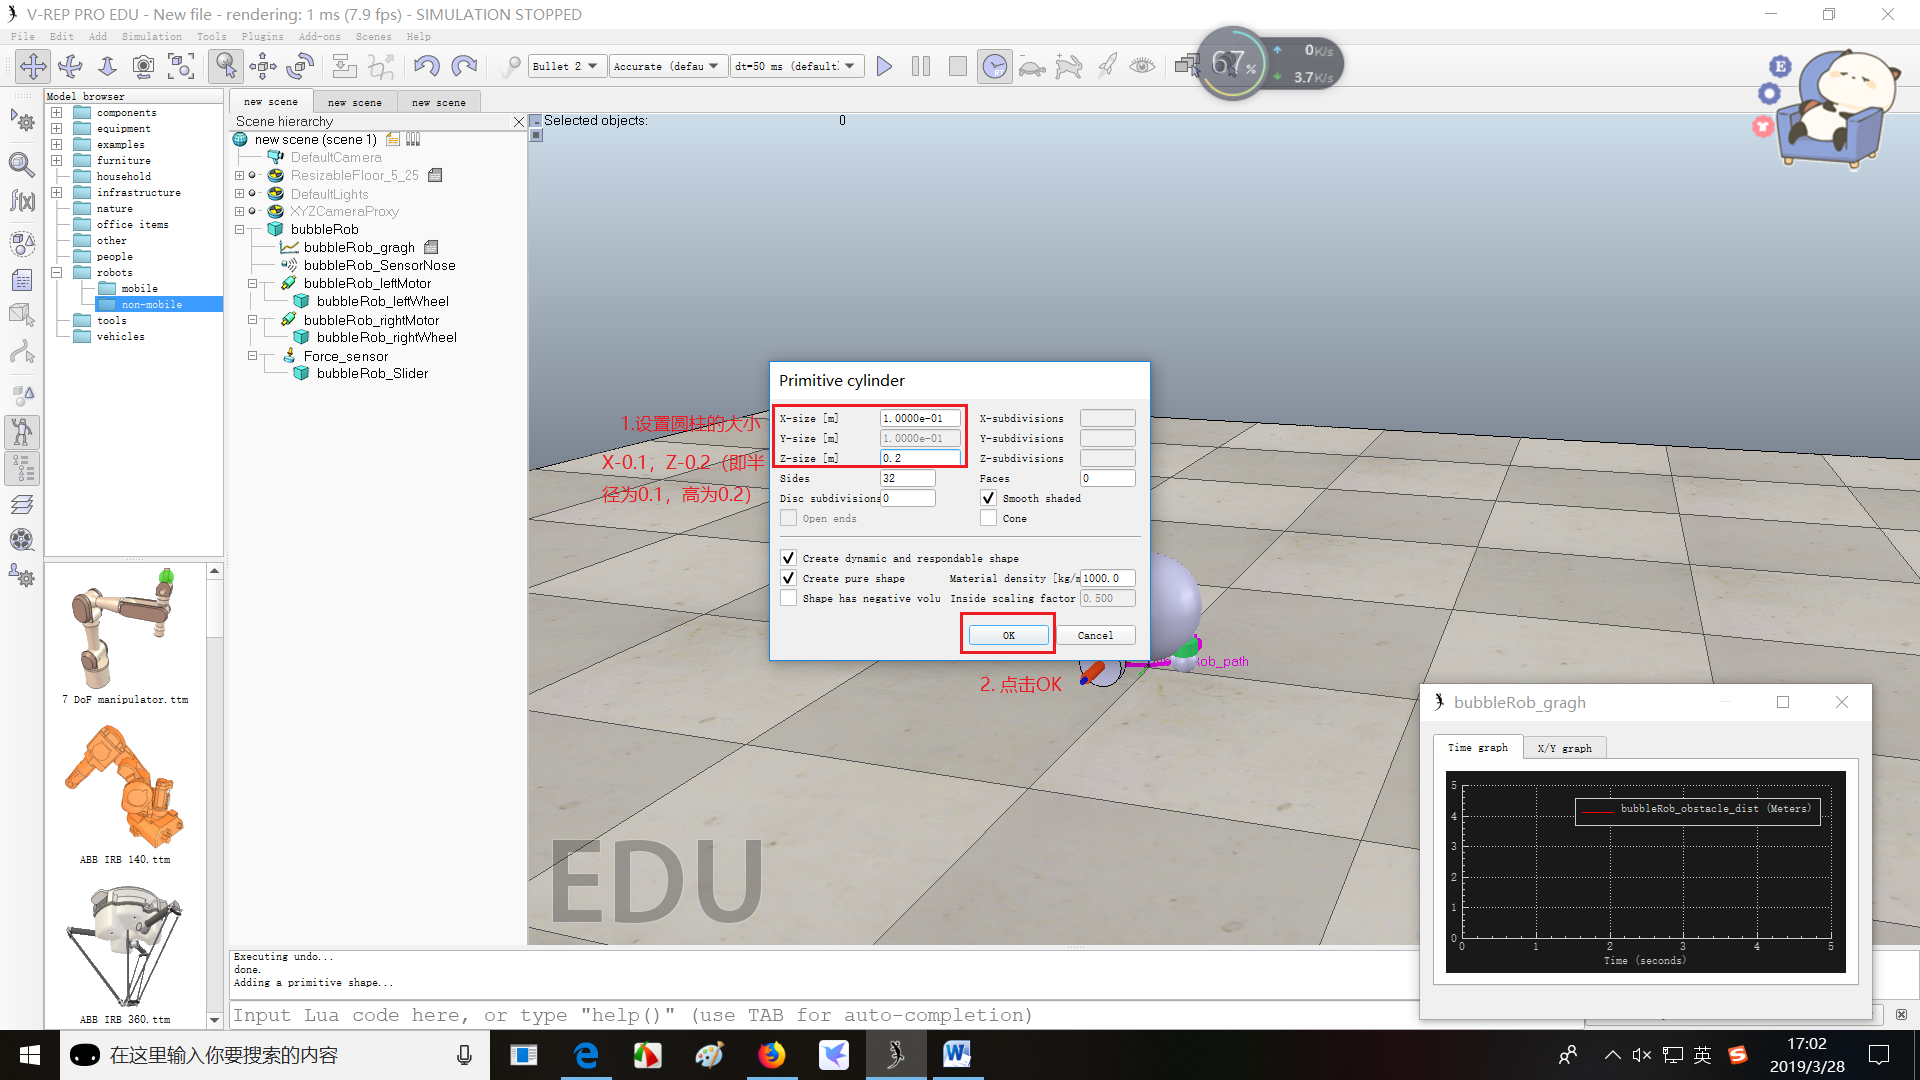Viewport: 1920px width, 1080px height.
Task: Toggle real-time mode clock icon
Action: coord(994,67)
